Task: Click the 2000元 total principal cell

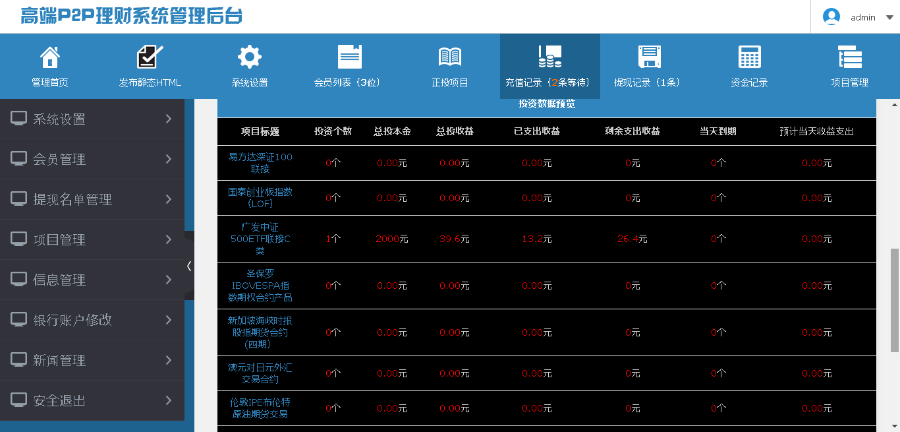Action: (x=391, y=239)
